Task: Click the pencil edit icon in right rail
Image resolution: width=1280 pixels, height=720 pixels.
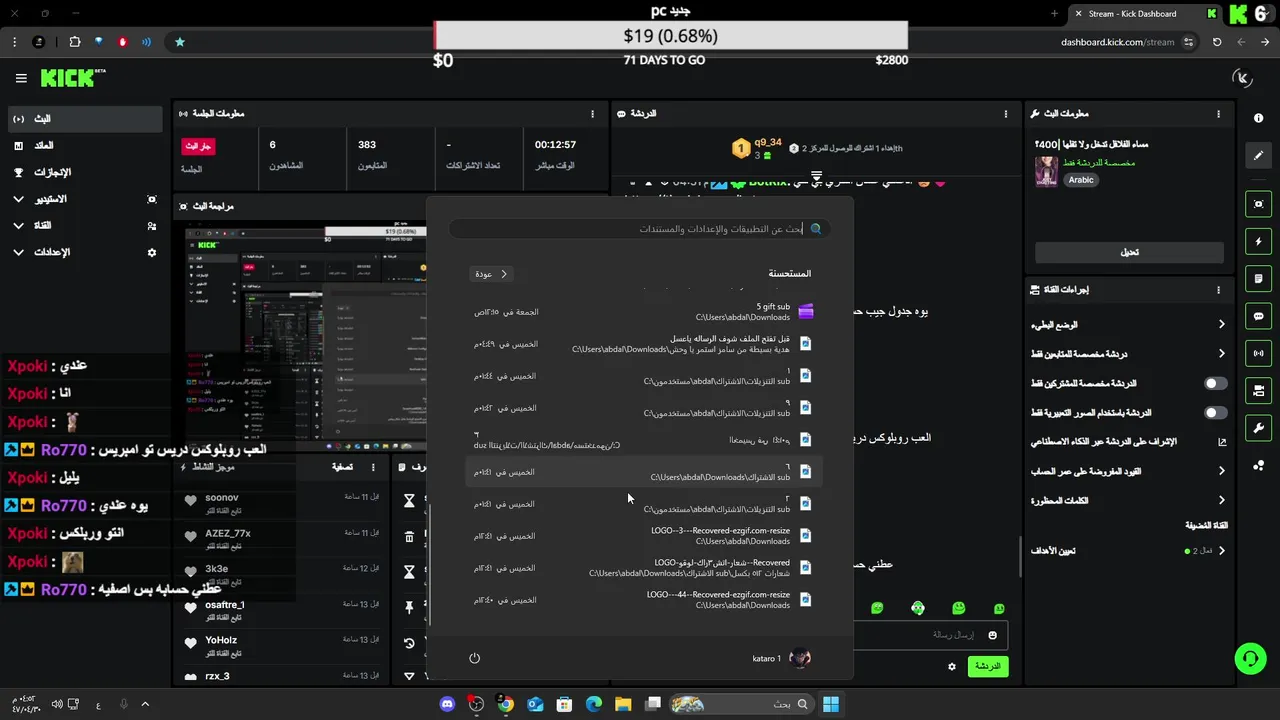Action: tap(1258, 156)
